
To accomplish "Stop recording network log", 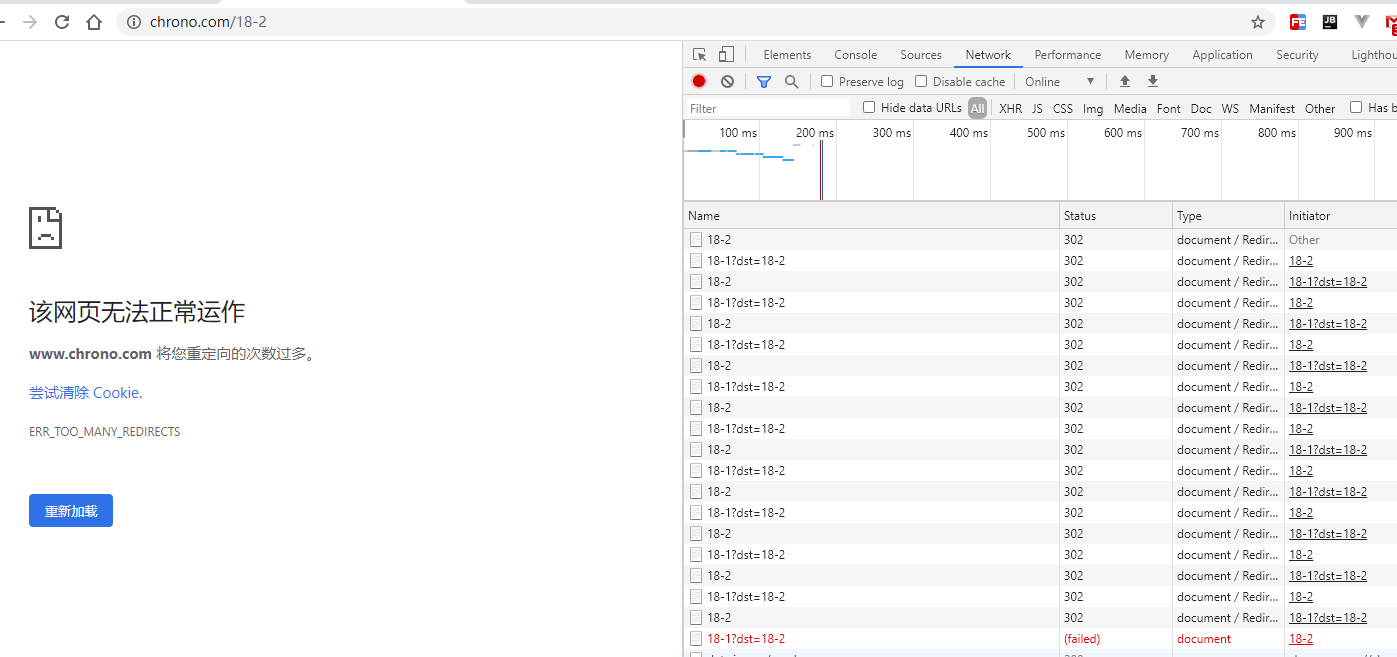I will (699, 81).
